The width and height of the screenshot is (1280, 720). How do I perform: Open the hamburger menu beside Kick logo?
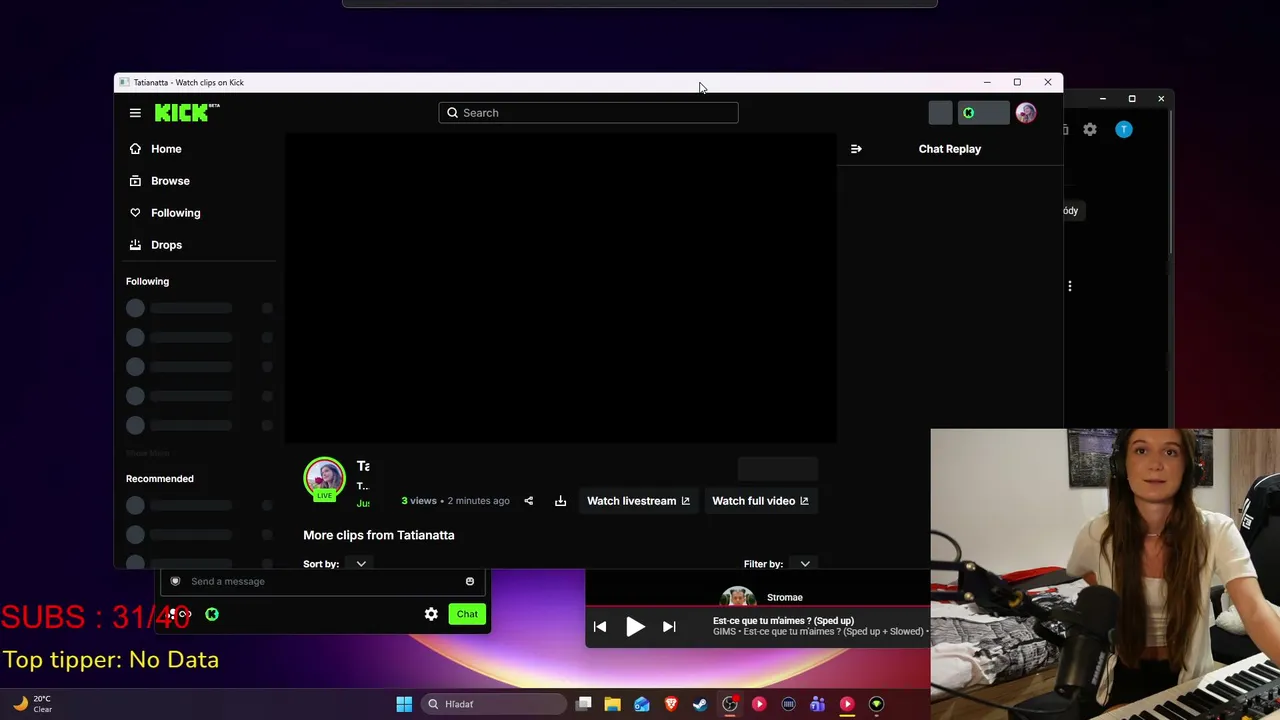click(135, 113)
